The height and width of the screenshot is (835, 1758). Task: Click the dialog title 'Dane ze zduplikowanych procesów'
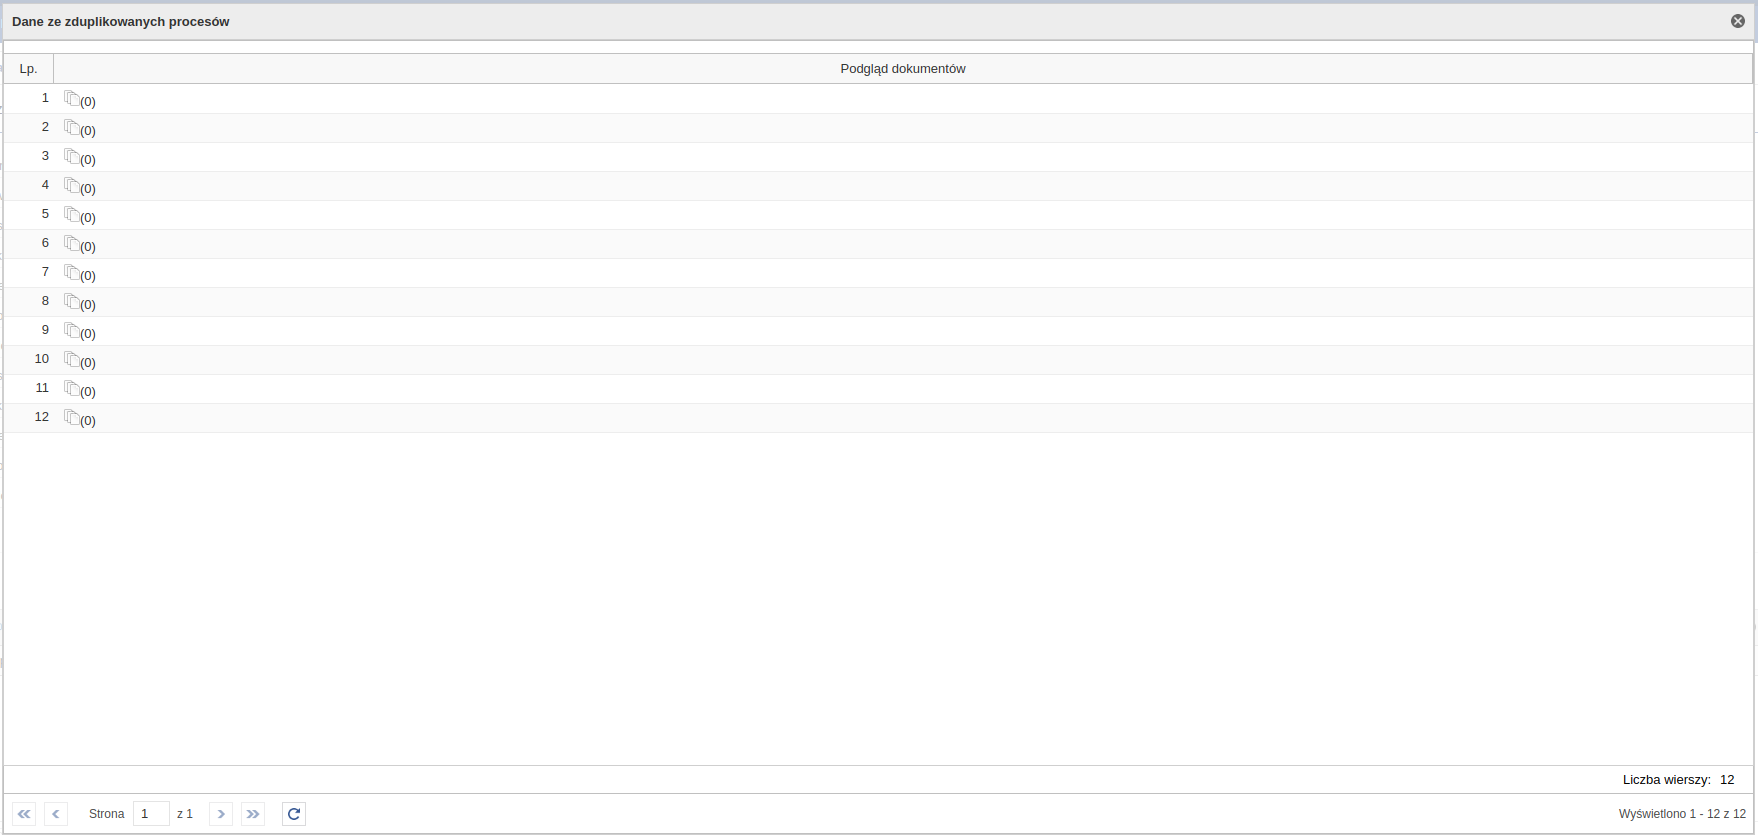[121, 21]
